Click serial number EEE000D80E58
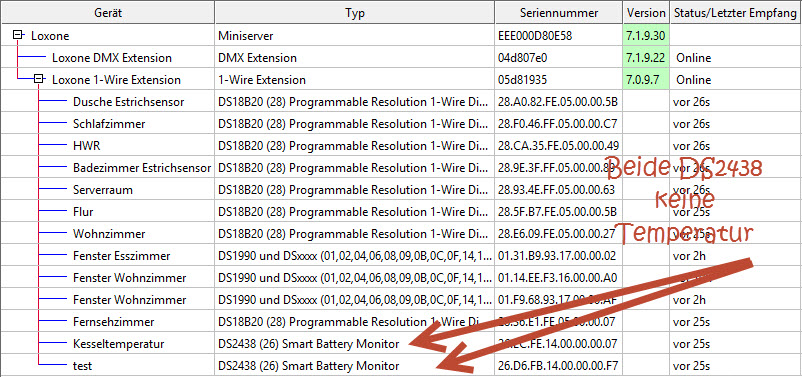 (536, 36)
